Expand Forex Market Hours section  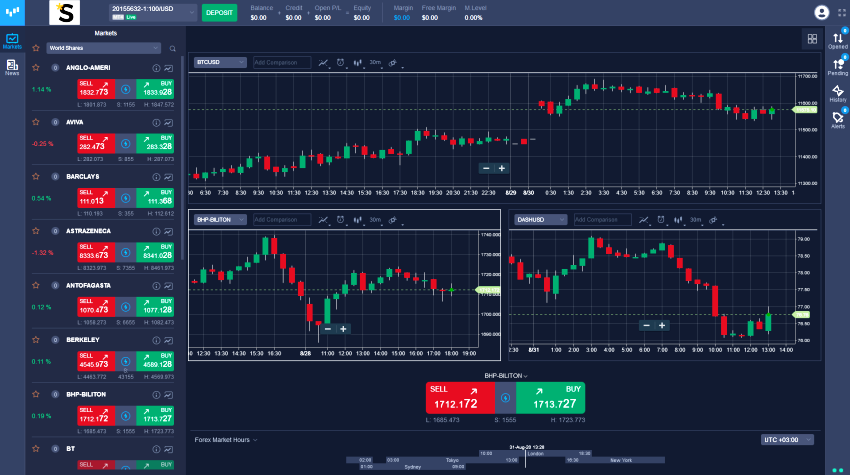226,440
